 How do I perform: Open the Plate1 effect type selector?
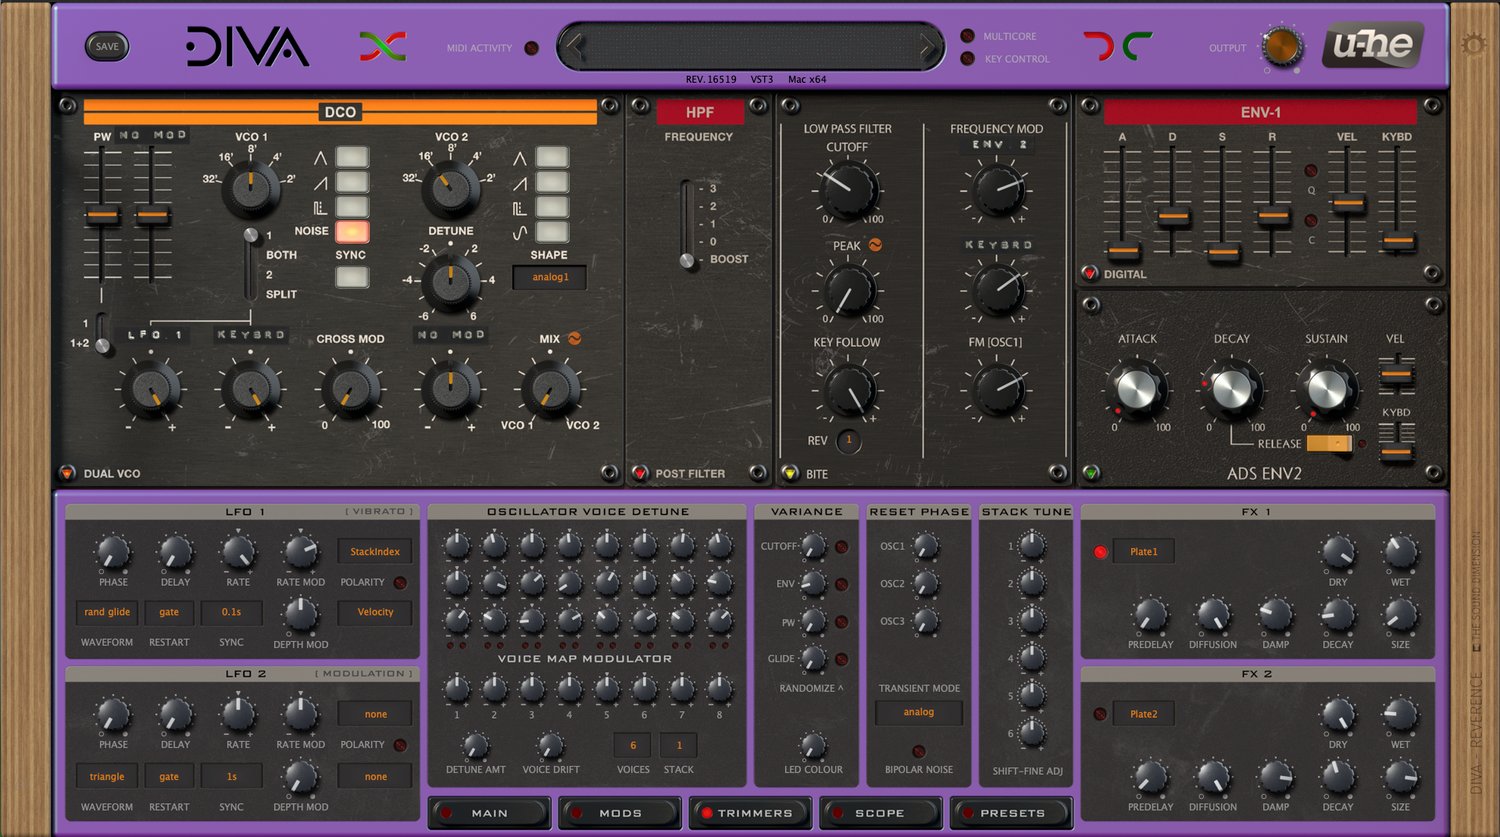click(x=1143, y=552)
